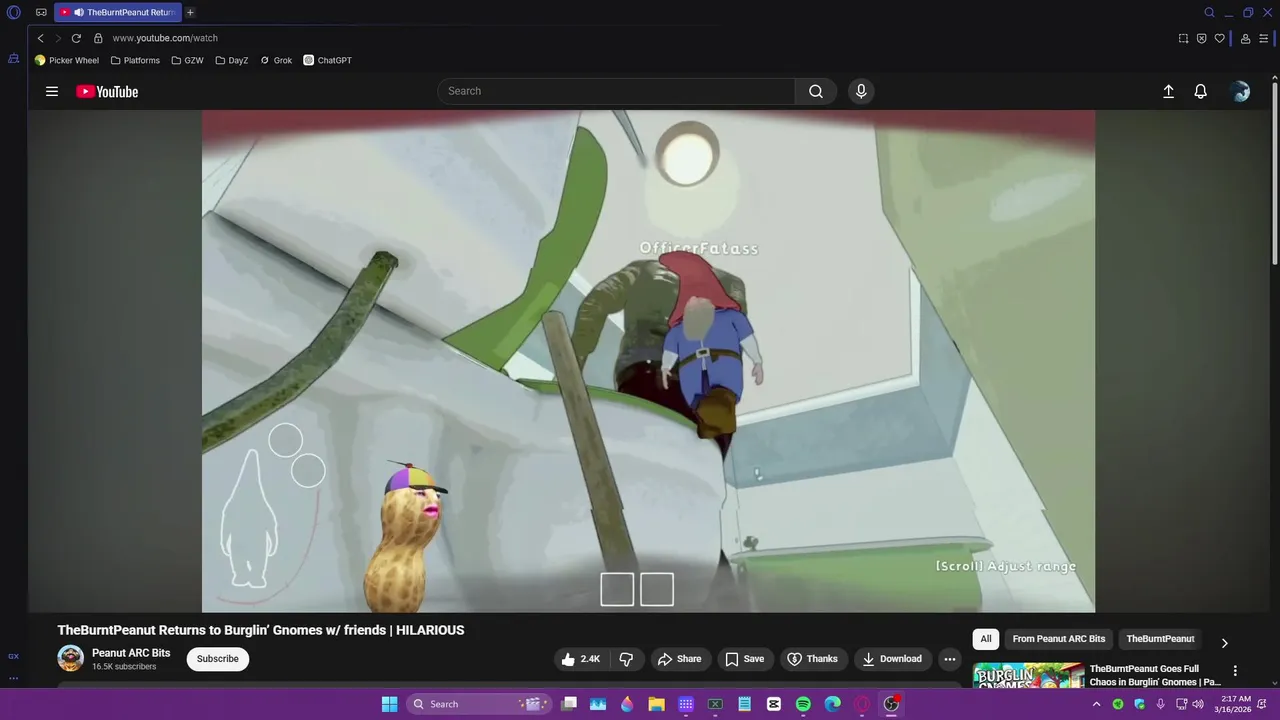Open the video title text
Image resolution: width=1280 pixels, height=720 pixels.
[x=261, y=630]
